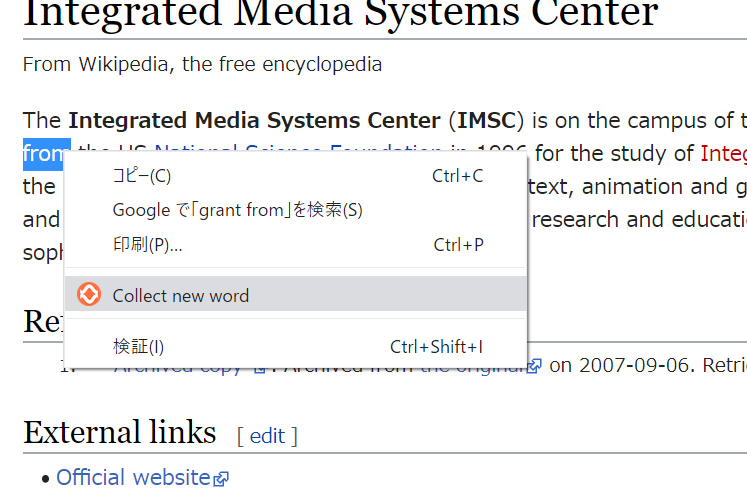
Task: Select the Print (Ctrl+P) menu entry
Action: [295, 245]
